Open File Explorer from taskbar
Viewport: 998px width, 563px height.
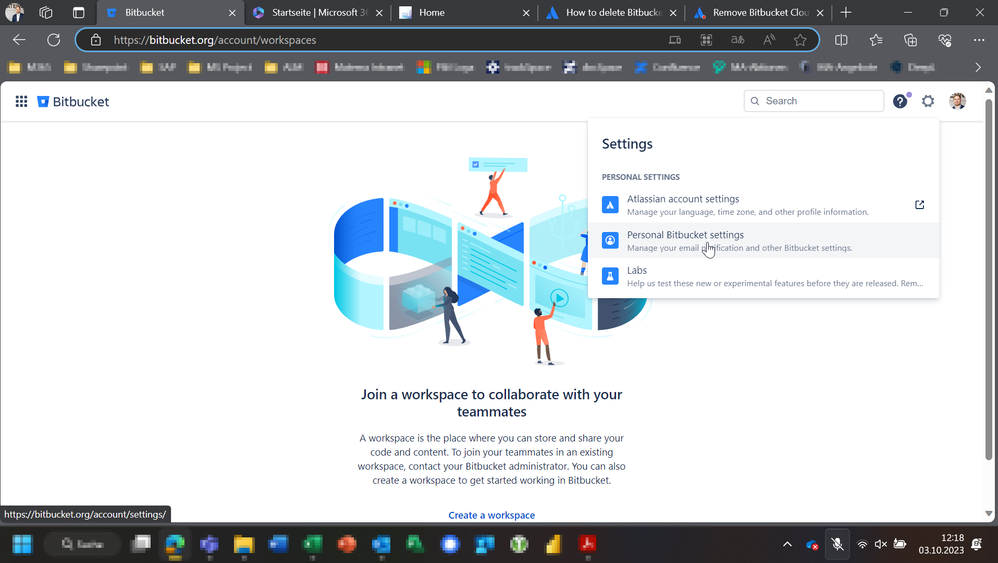point(244,544)
